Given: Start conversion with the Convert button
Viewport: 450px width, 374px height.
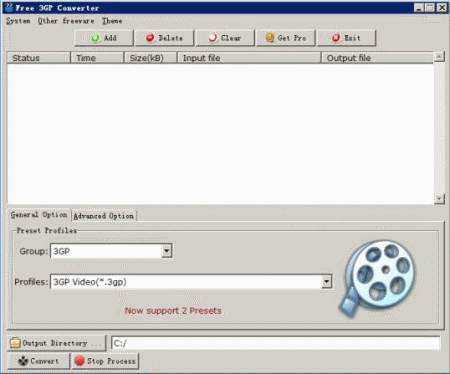Looking at the screenshot, I should click(x=39, y=361).
